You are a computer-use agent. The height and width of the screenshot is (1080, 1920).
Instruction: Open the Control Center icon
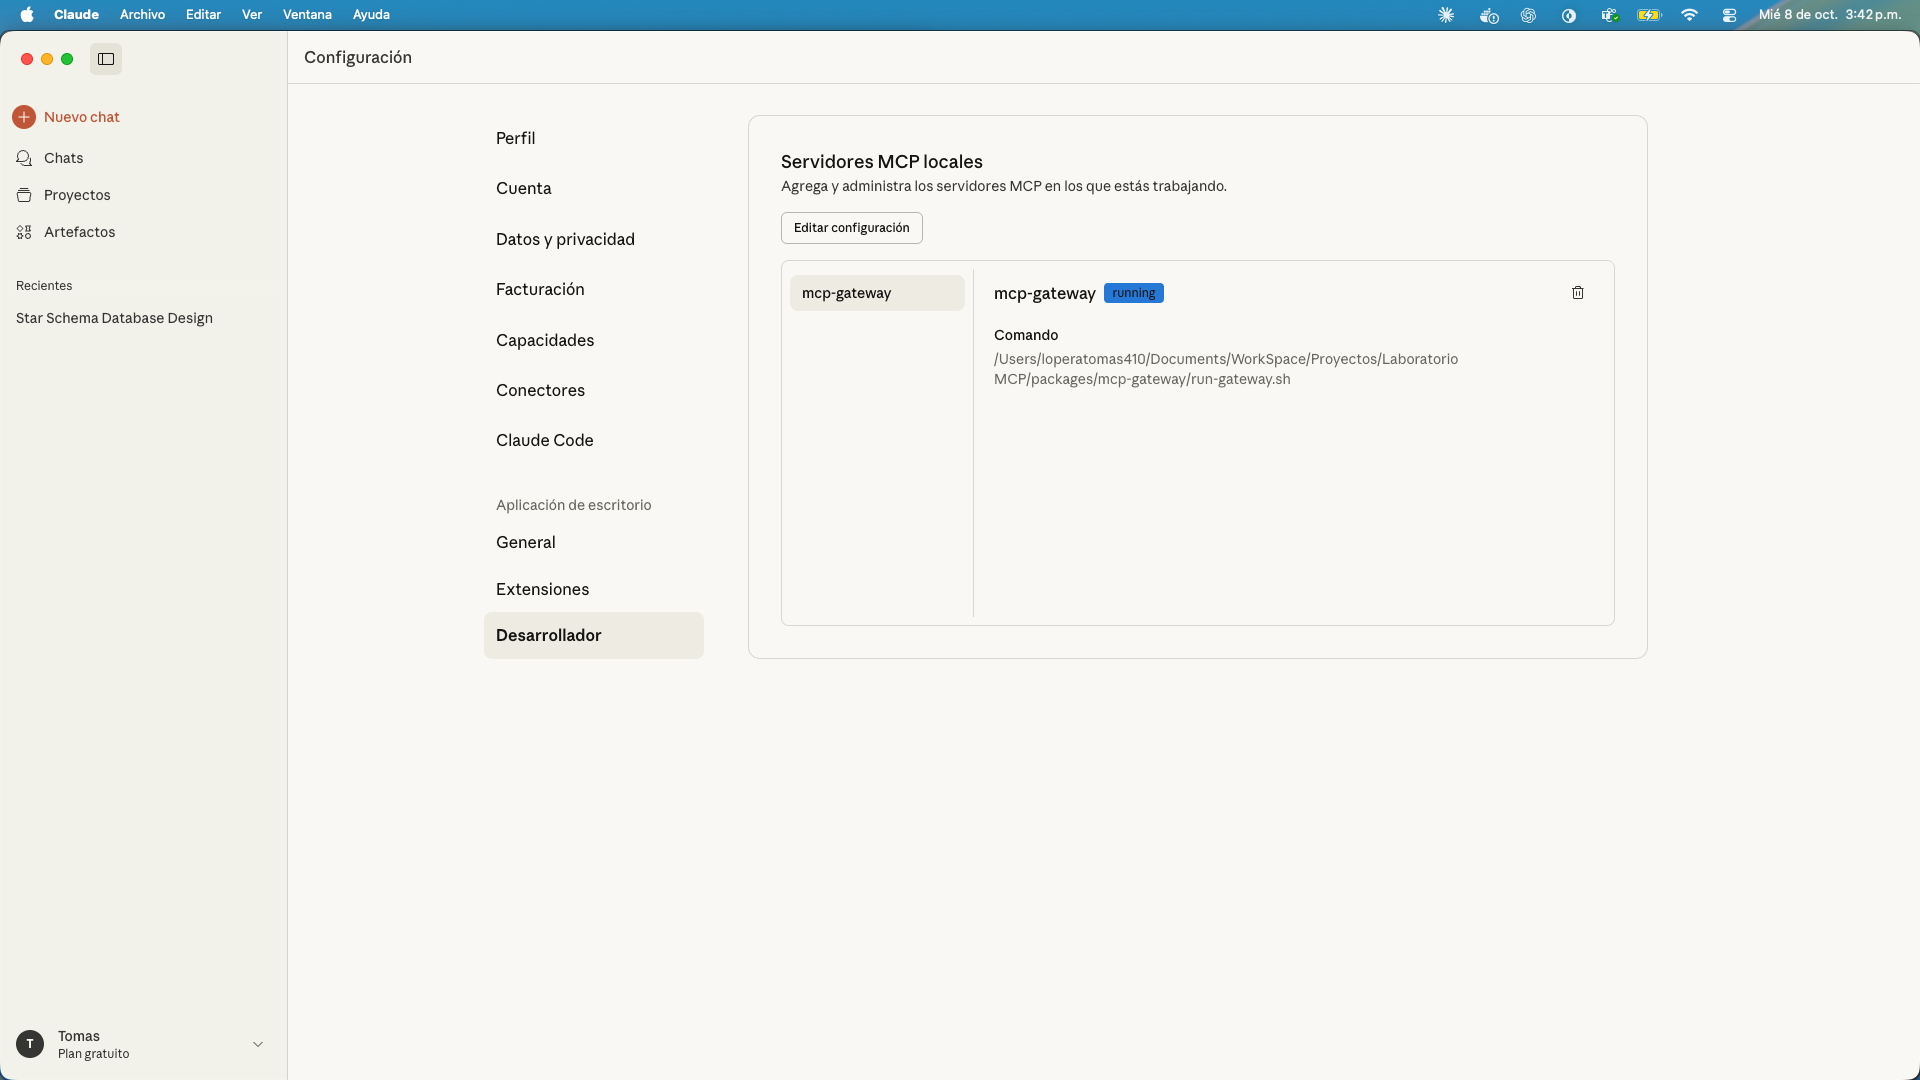pyautogui.click(x=1729, y=15)
